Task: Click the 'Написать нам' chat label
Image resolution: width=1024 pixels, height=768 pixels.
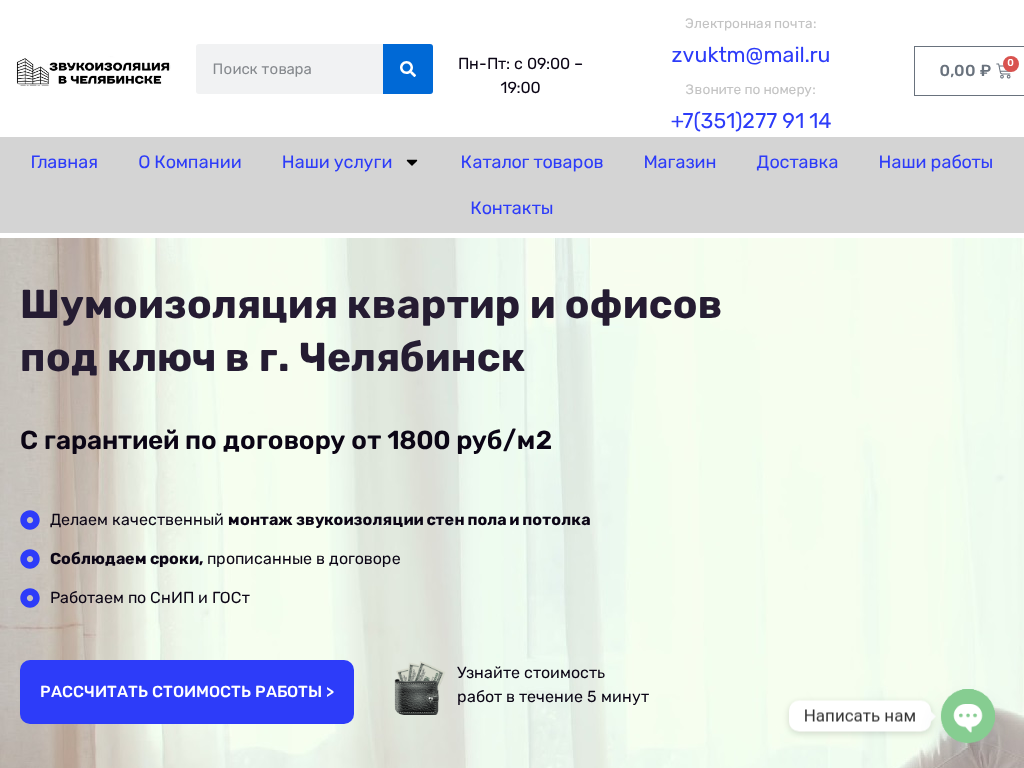Action: (859, 716)
